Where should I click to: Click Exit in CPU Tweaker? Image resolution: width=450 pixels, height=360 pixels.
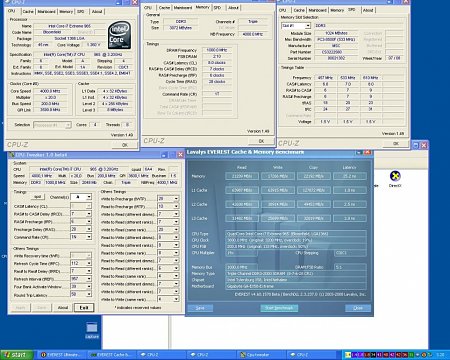pos(84,307)
